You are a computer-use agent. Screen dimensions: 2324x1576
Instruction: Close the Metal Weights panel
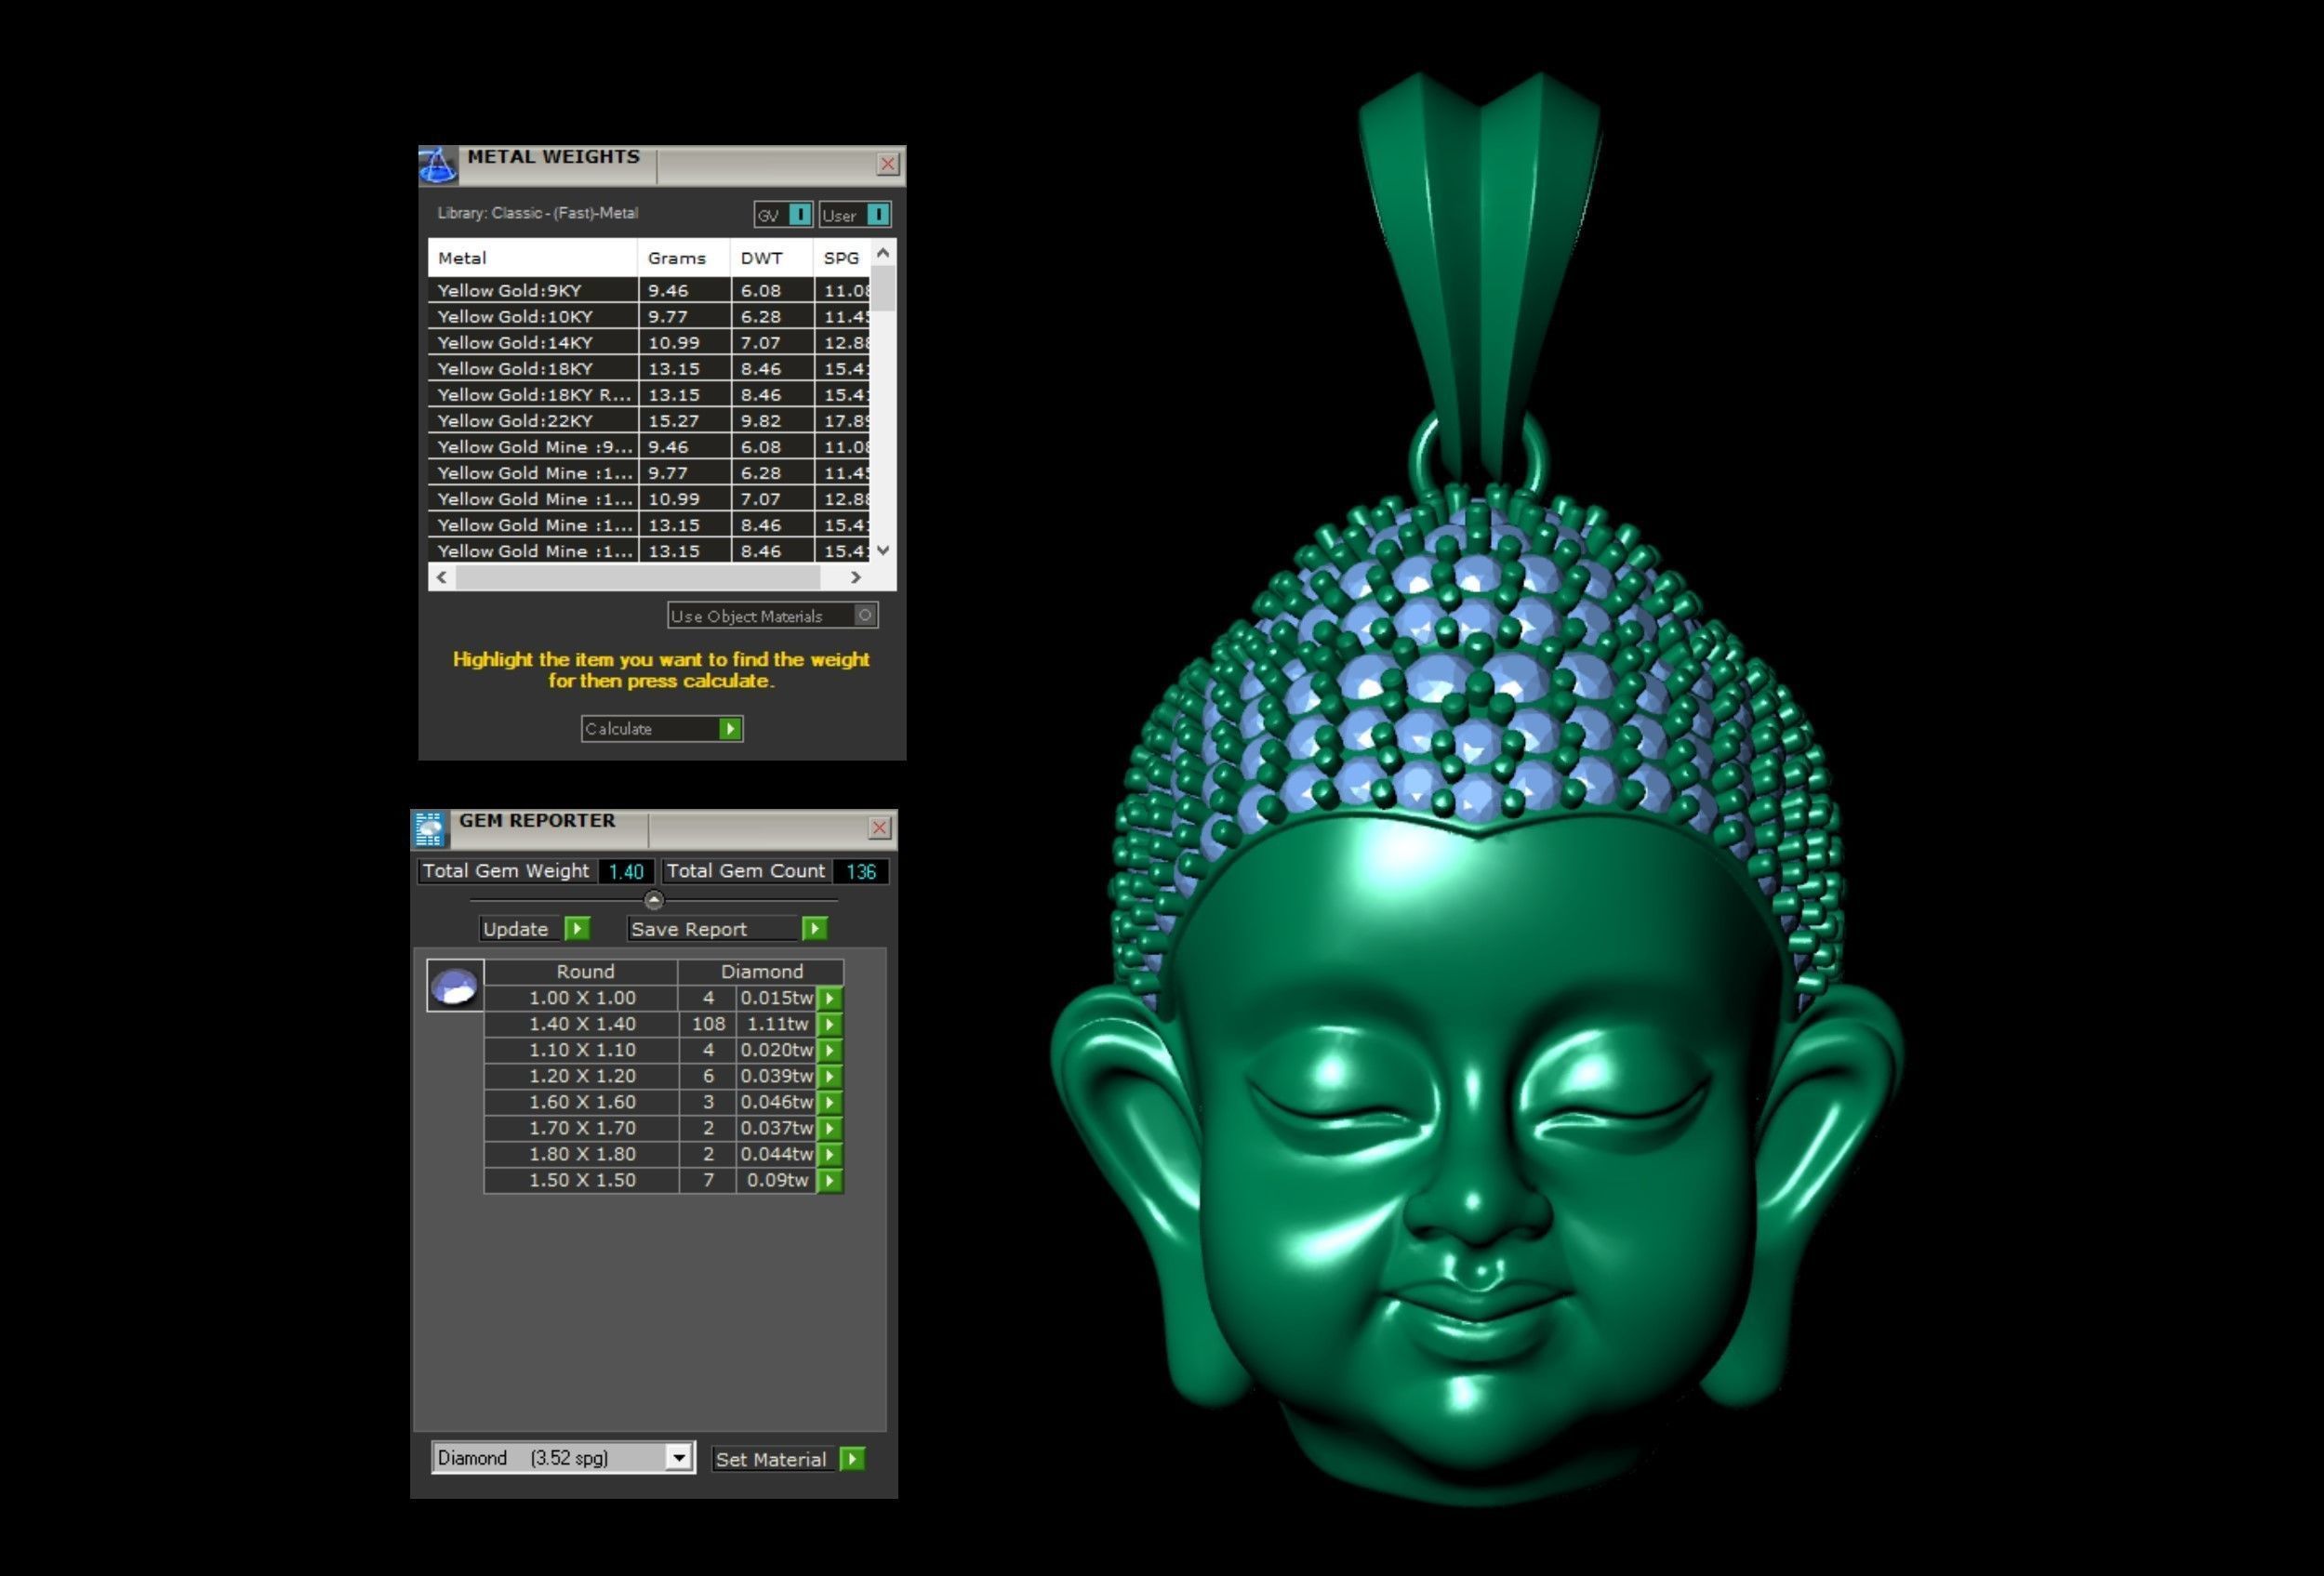pos(888,164)
